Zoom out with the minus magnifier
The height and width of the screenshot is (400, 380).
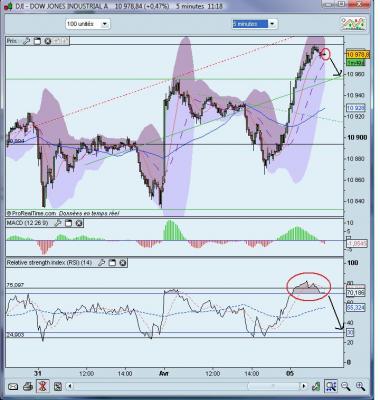346,387
